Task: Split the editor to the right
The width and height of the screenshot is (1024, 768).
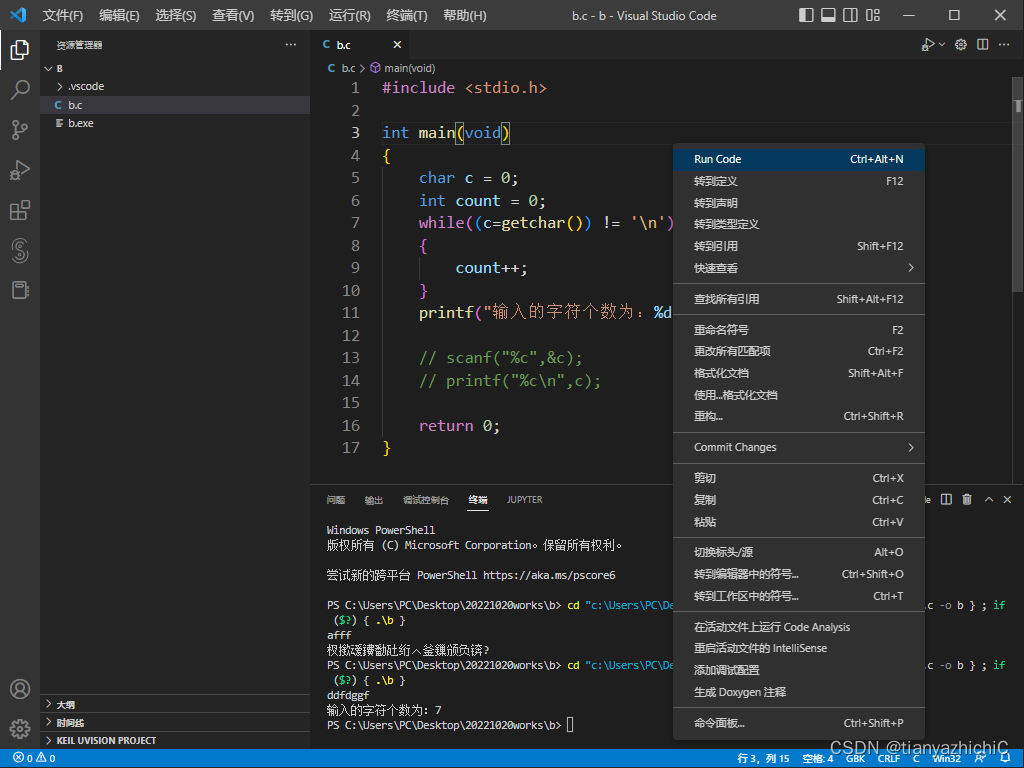Action: point(982,44)
